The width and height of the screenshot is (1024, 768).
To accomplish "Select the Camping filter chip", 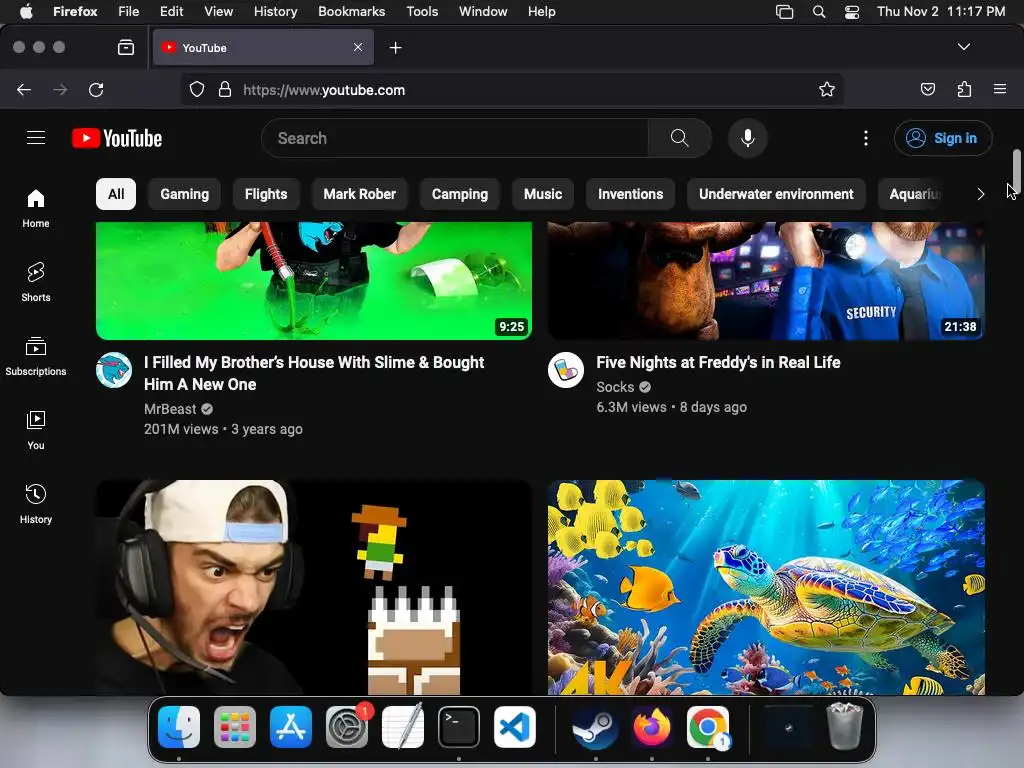I will [460, 194].
